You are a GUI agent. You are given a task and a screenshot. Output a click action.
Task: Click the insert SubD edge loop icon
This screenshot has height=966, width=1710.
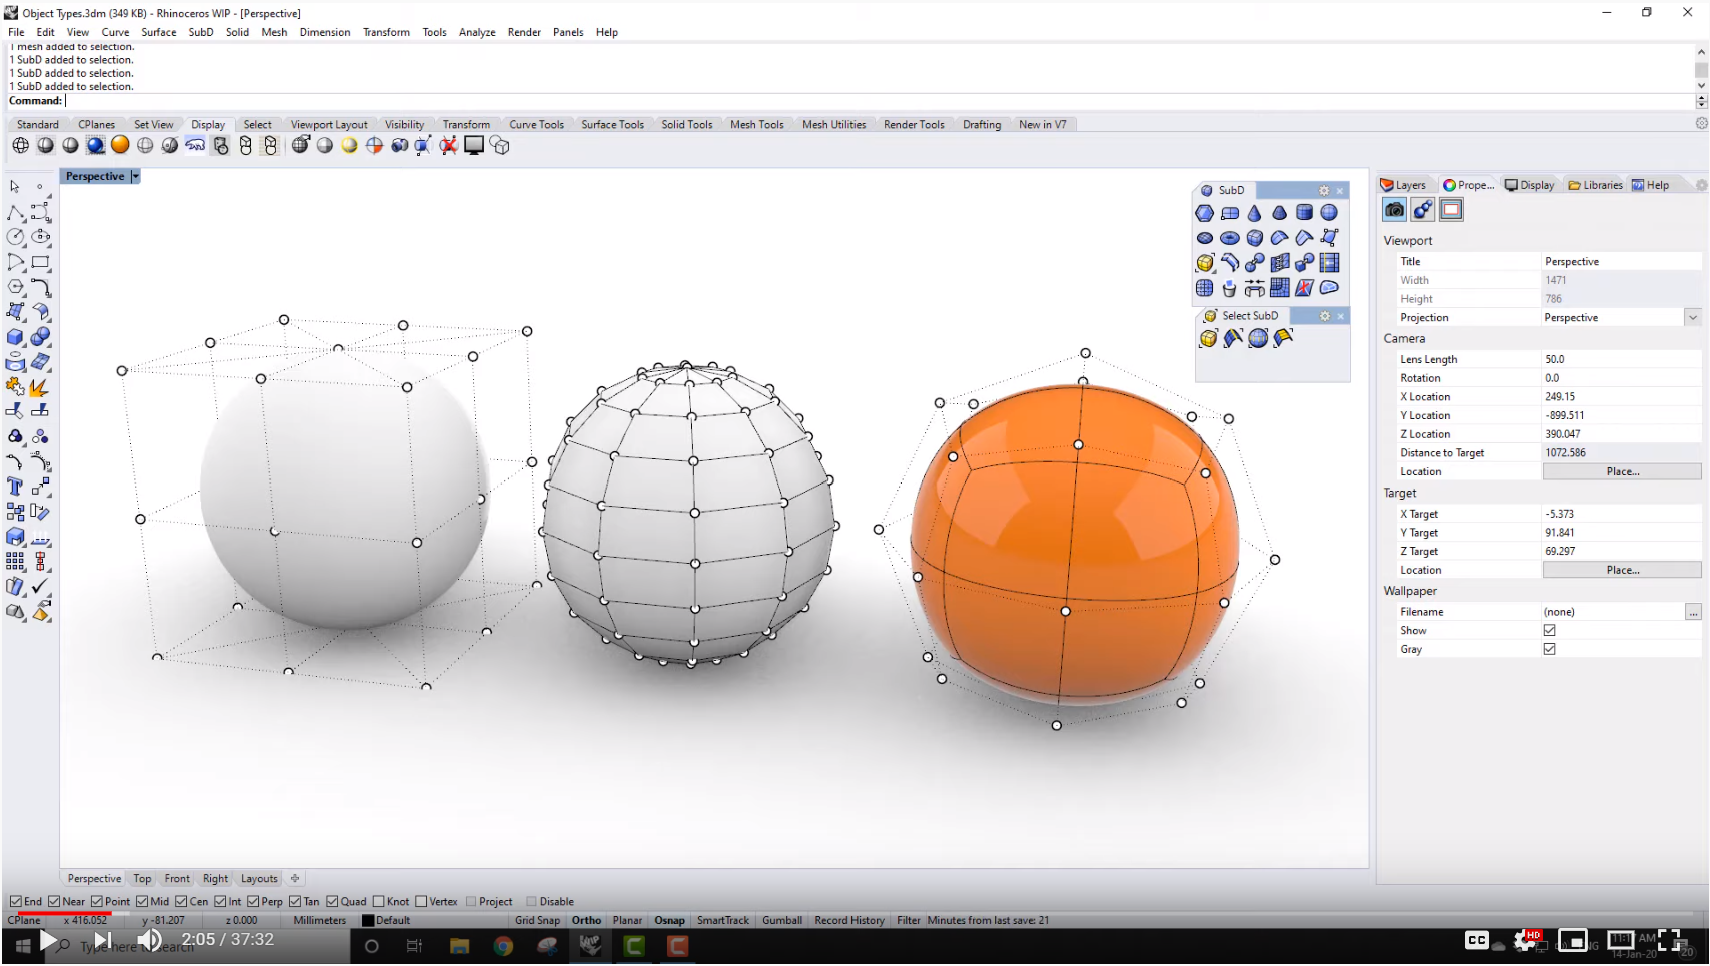(x=1329, y=263)
